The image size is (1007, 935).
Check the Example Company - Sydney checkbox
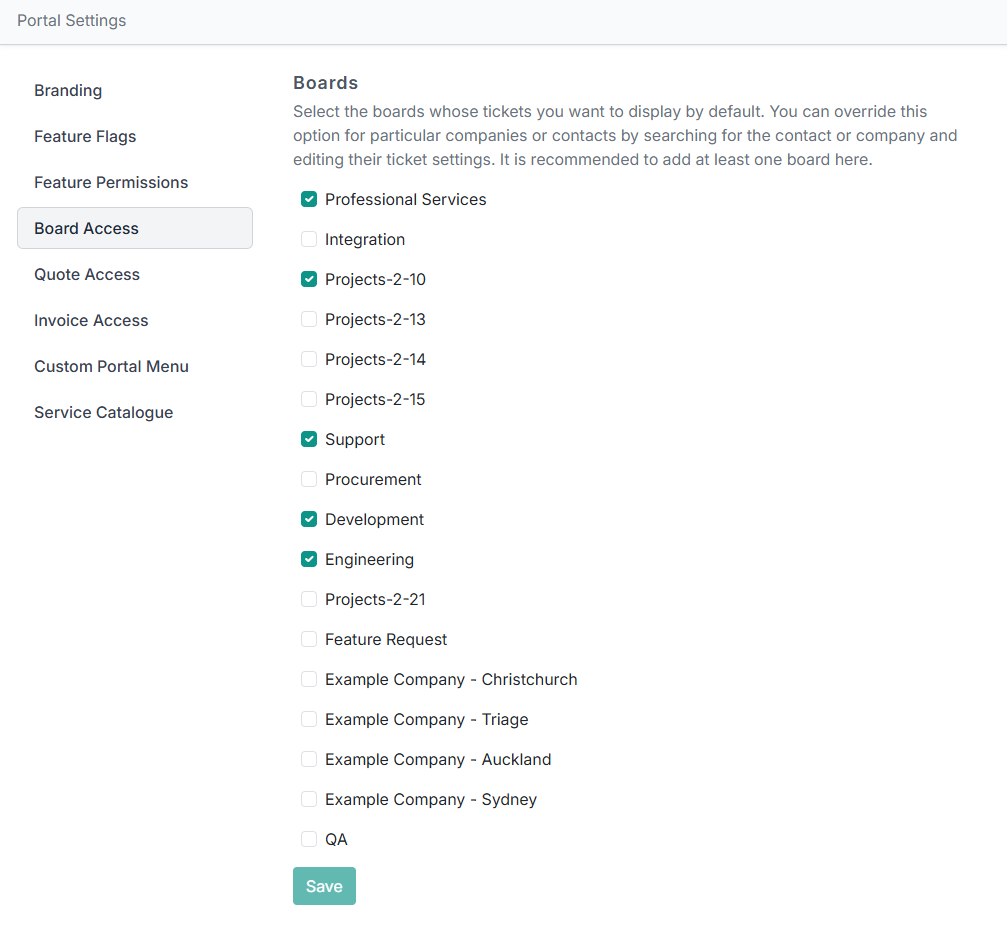[309, 799]
